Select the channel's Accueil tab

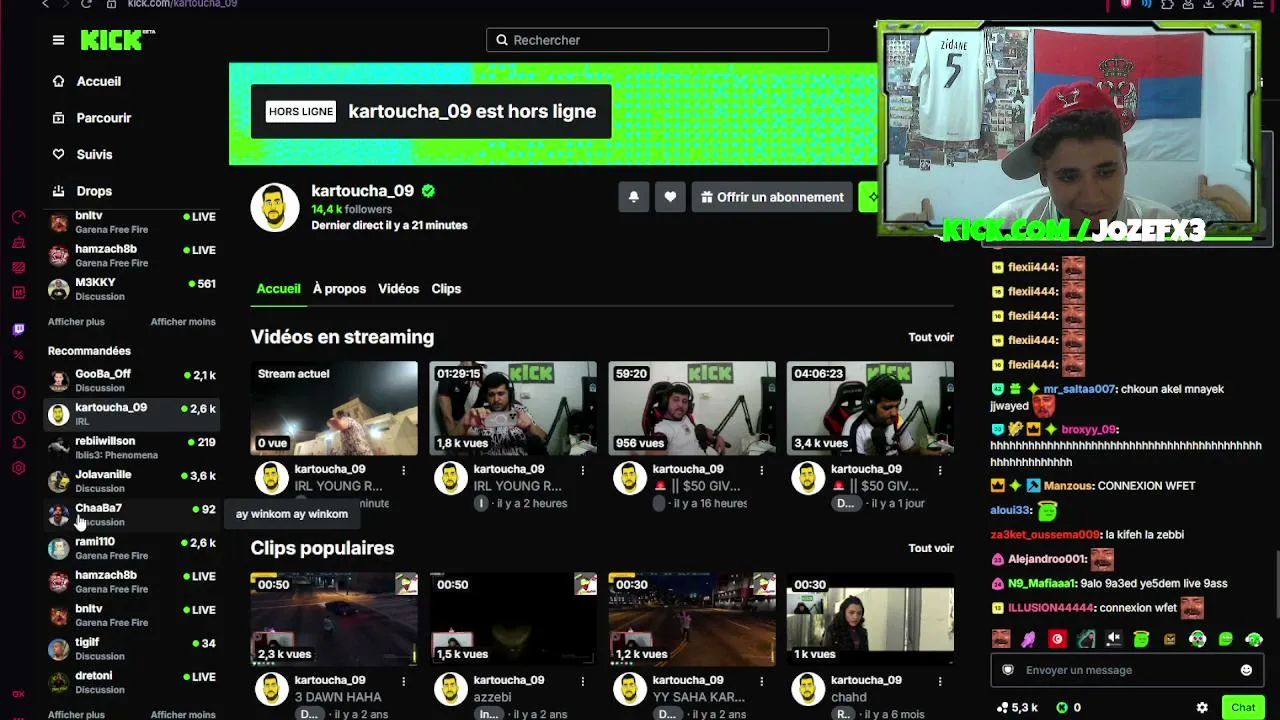279,289
